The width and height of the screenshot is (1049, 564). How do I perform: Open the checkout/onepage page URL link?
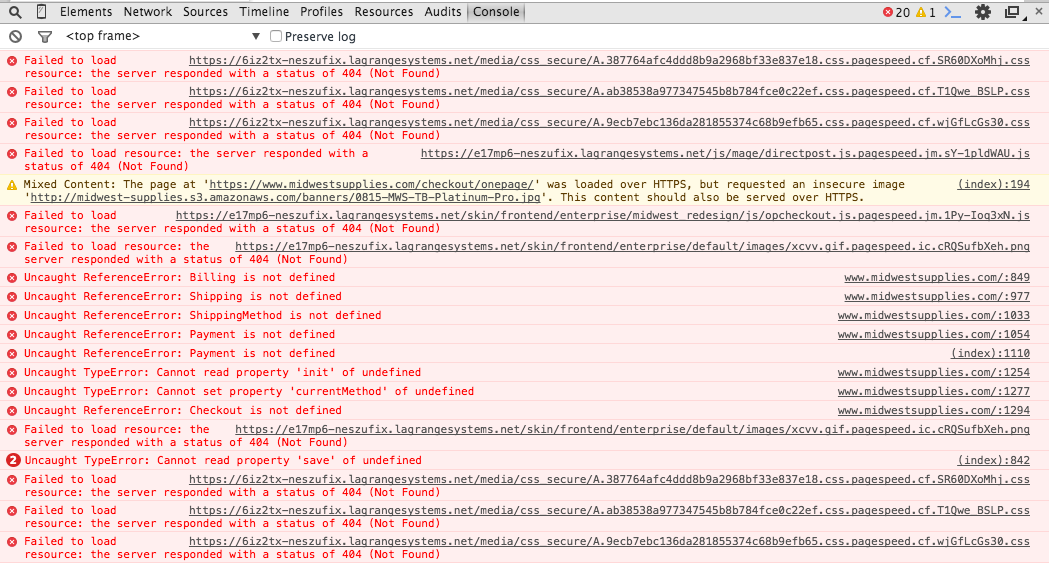pos(371,185)
